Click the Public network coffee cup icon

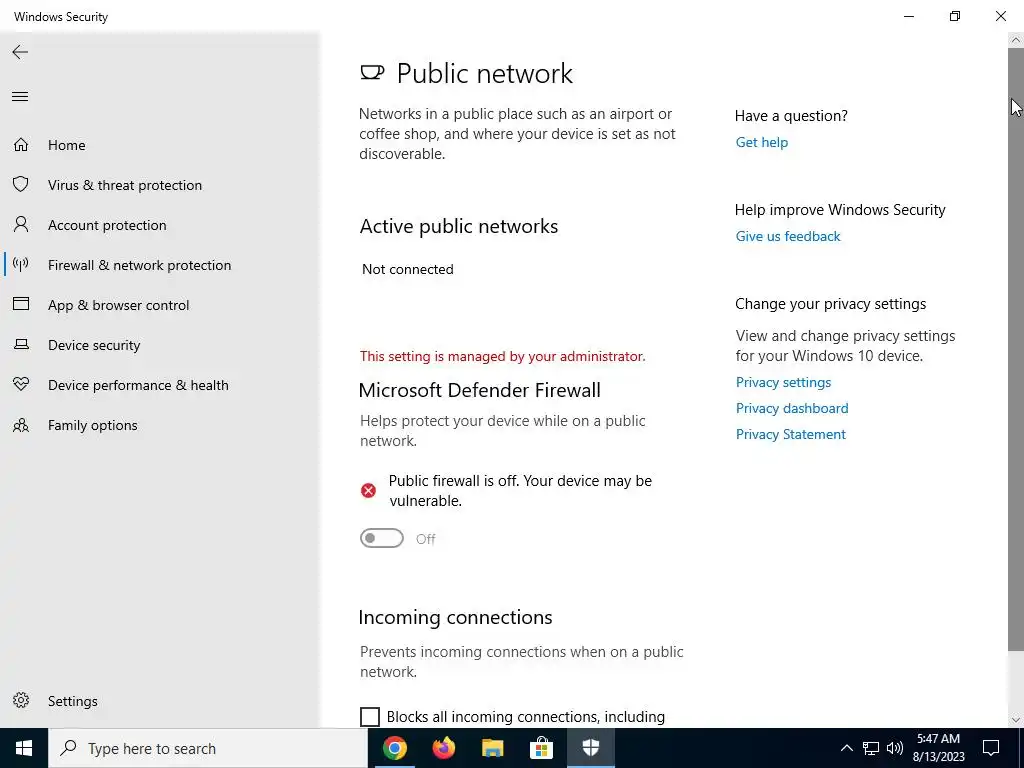coord(372,72)
